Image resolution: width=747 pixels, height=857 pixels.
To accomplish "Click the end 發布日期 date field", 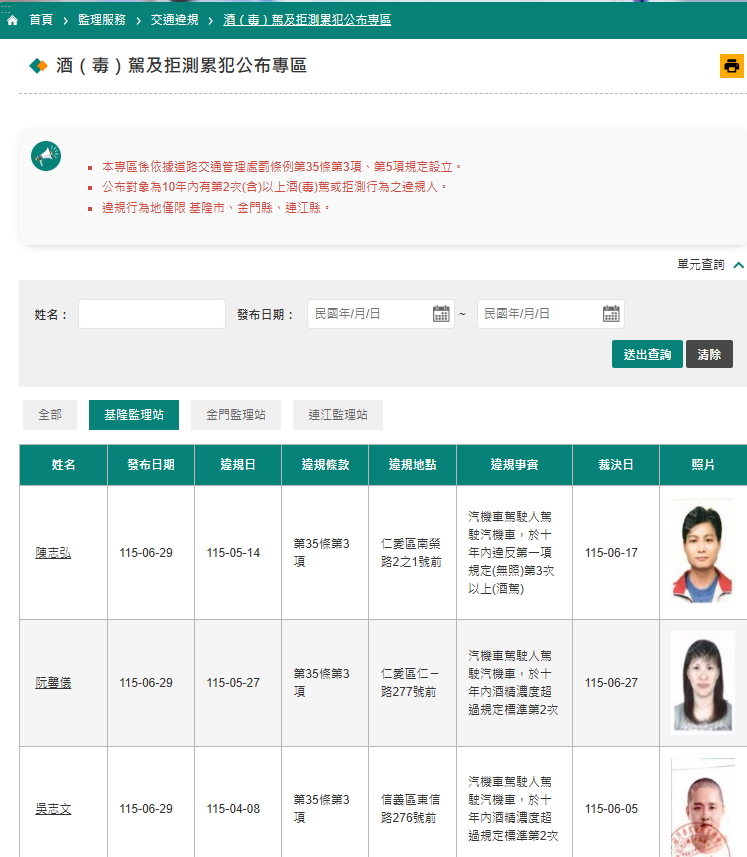I will click(551, 314).
